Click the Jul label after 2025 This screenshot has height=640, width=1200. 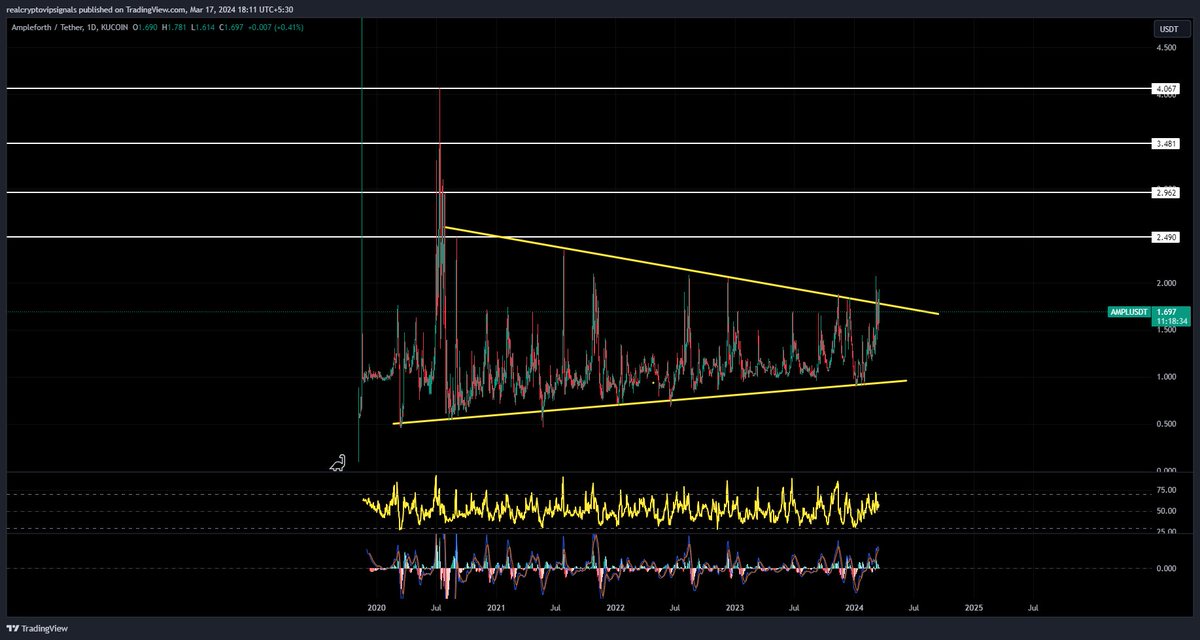coord(1032,607)
